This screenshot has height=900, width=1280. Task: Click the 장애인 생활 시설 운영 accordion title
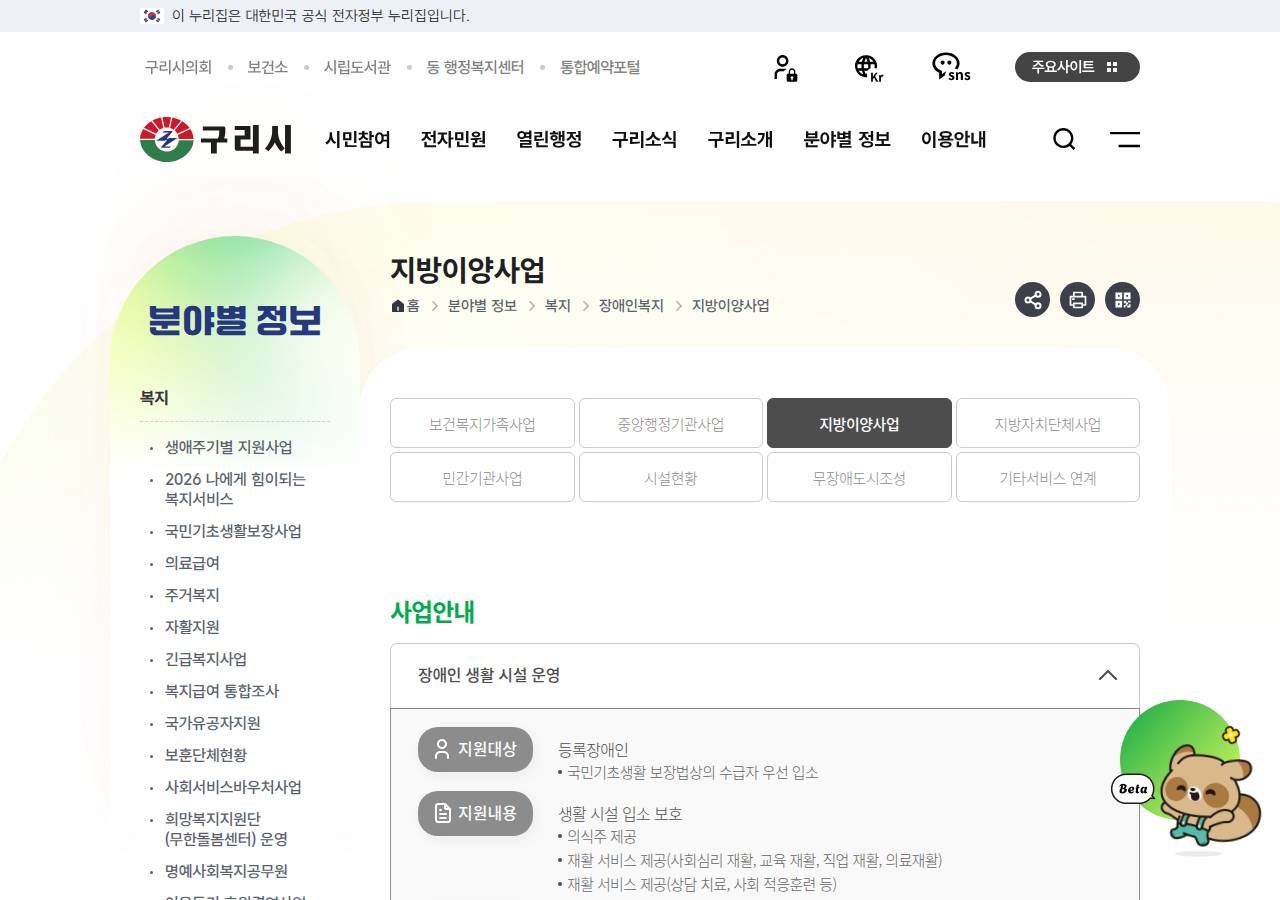[x=489, y=675]
